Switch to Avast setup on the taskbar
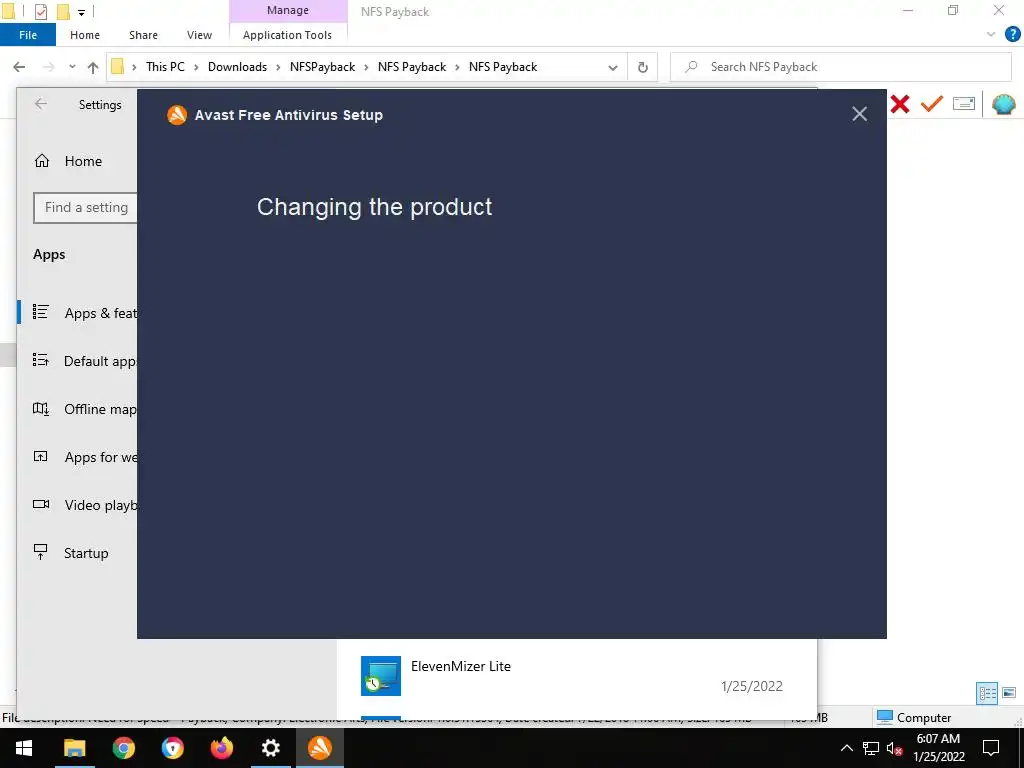The height and width of the screenshot is (768, 1024). coord(319,748)
